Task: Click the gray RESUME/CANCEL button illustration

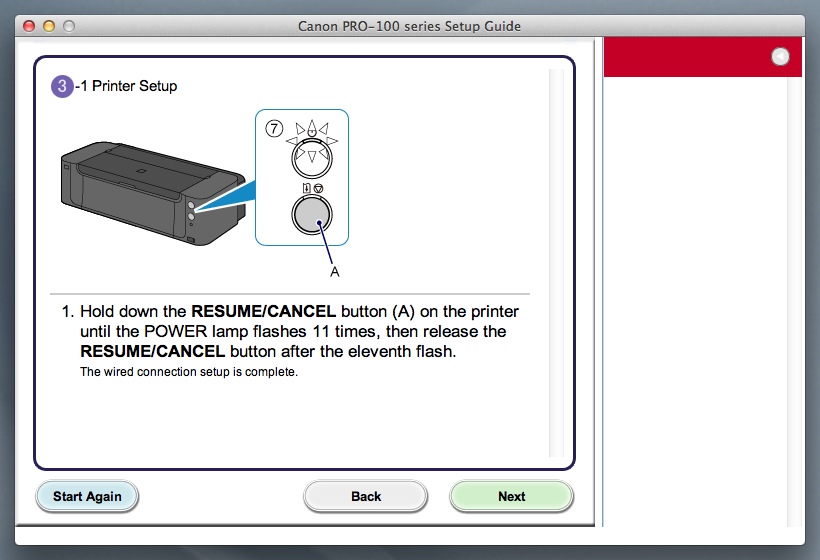Action: point(312,214)
